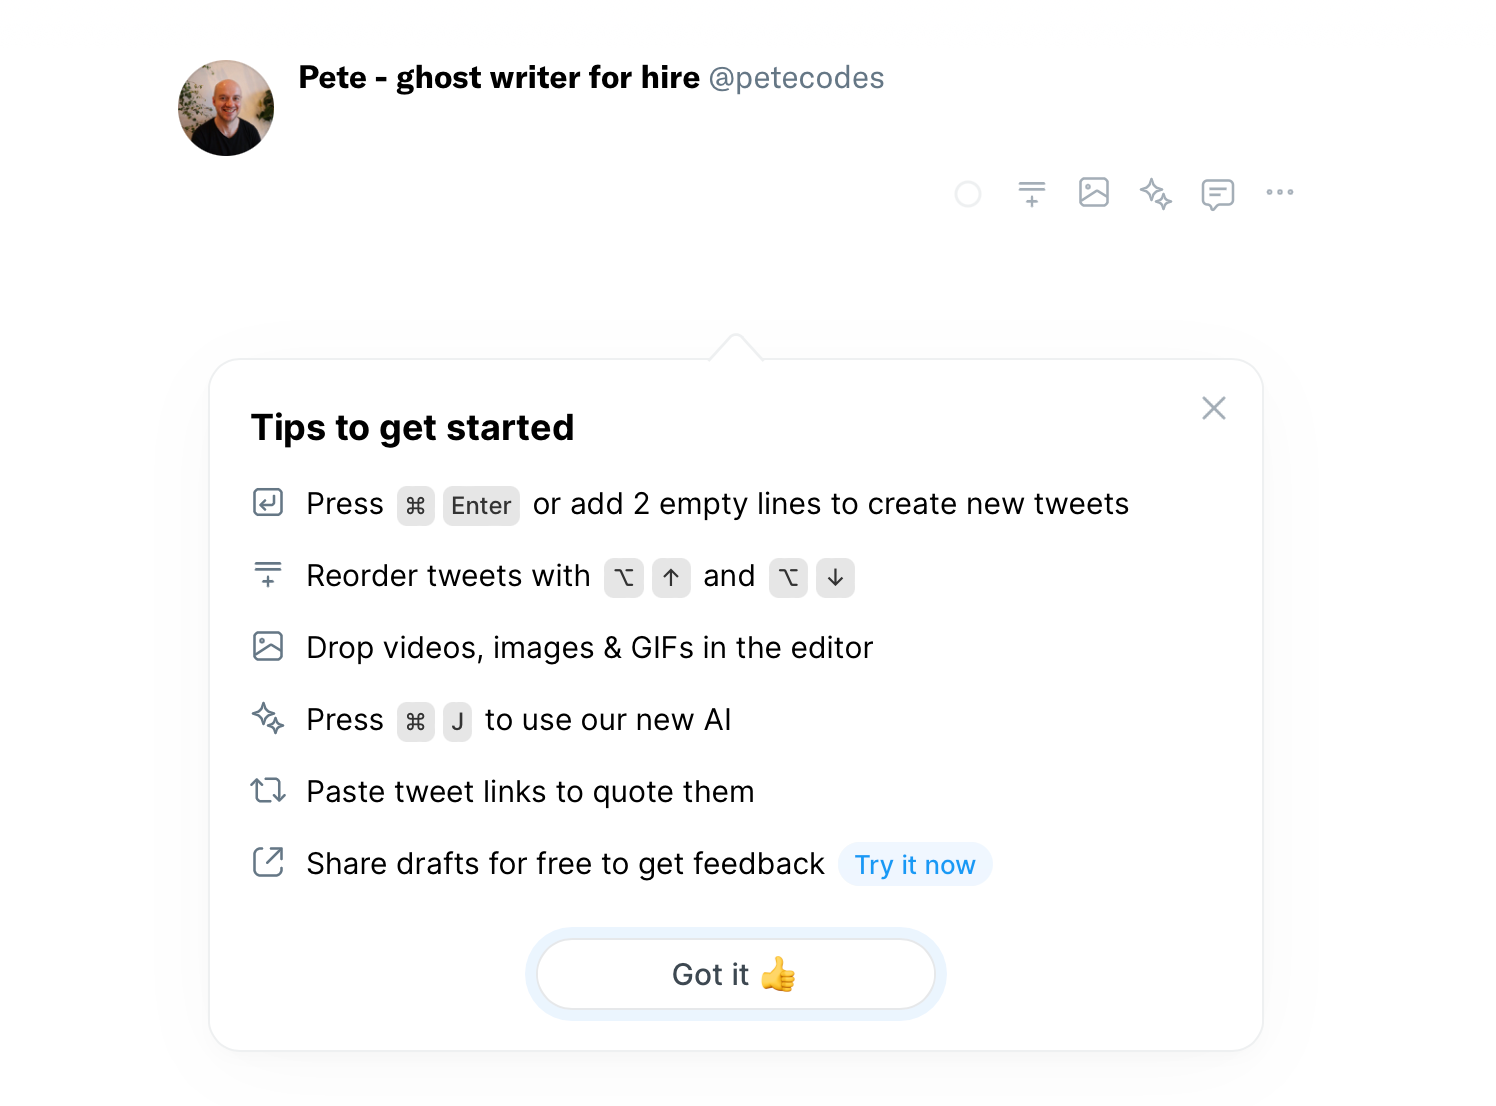Click the reorder tweets icon in tips list
This screenshot has width=1496, height=1106.
[268, 574]
